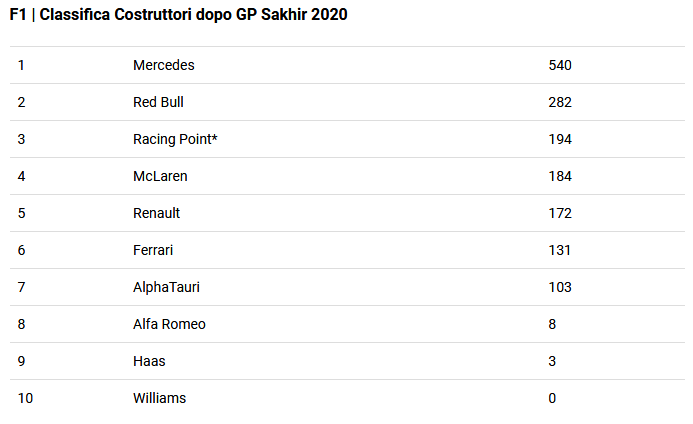Screen dimensions: 693x424
Task: Select the Haas team name
Action: [x=149, y=361]
